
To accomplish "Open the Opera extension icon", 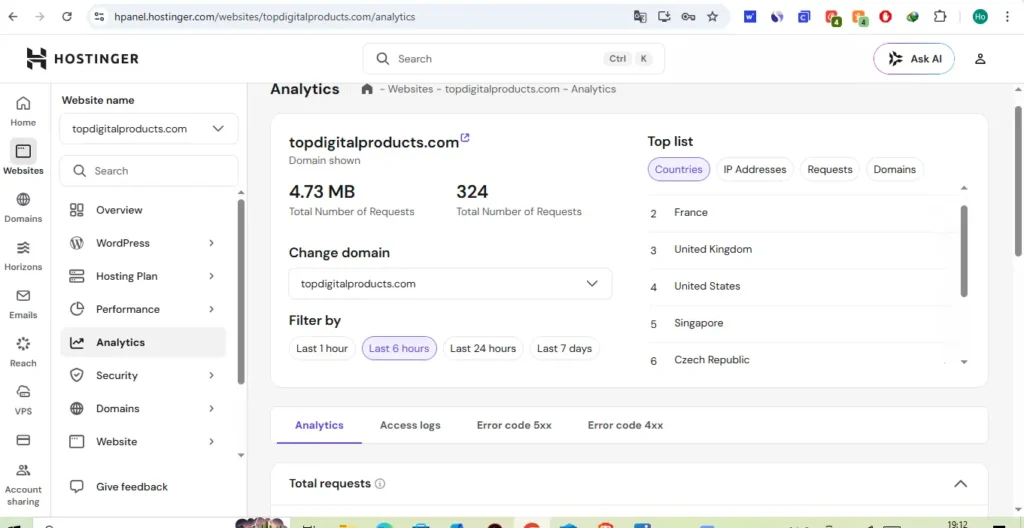I will click(886, 17).
